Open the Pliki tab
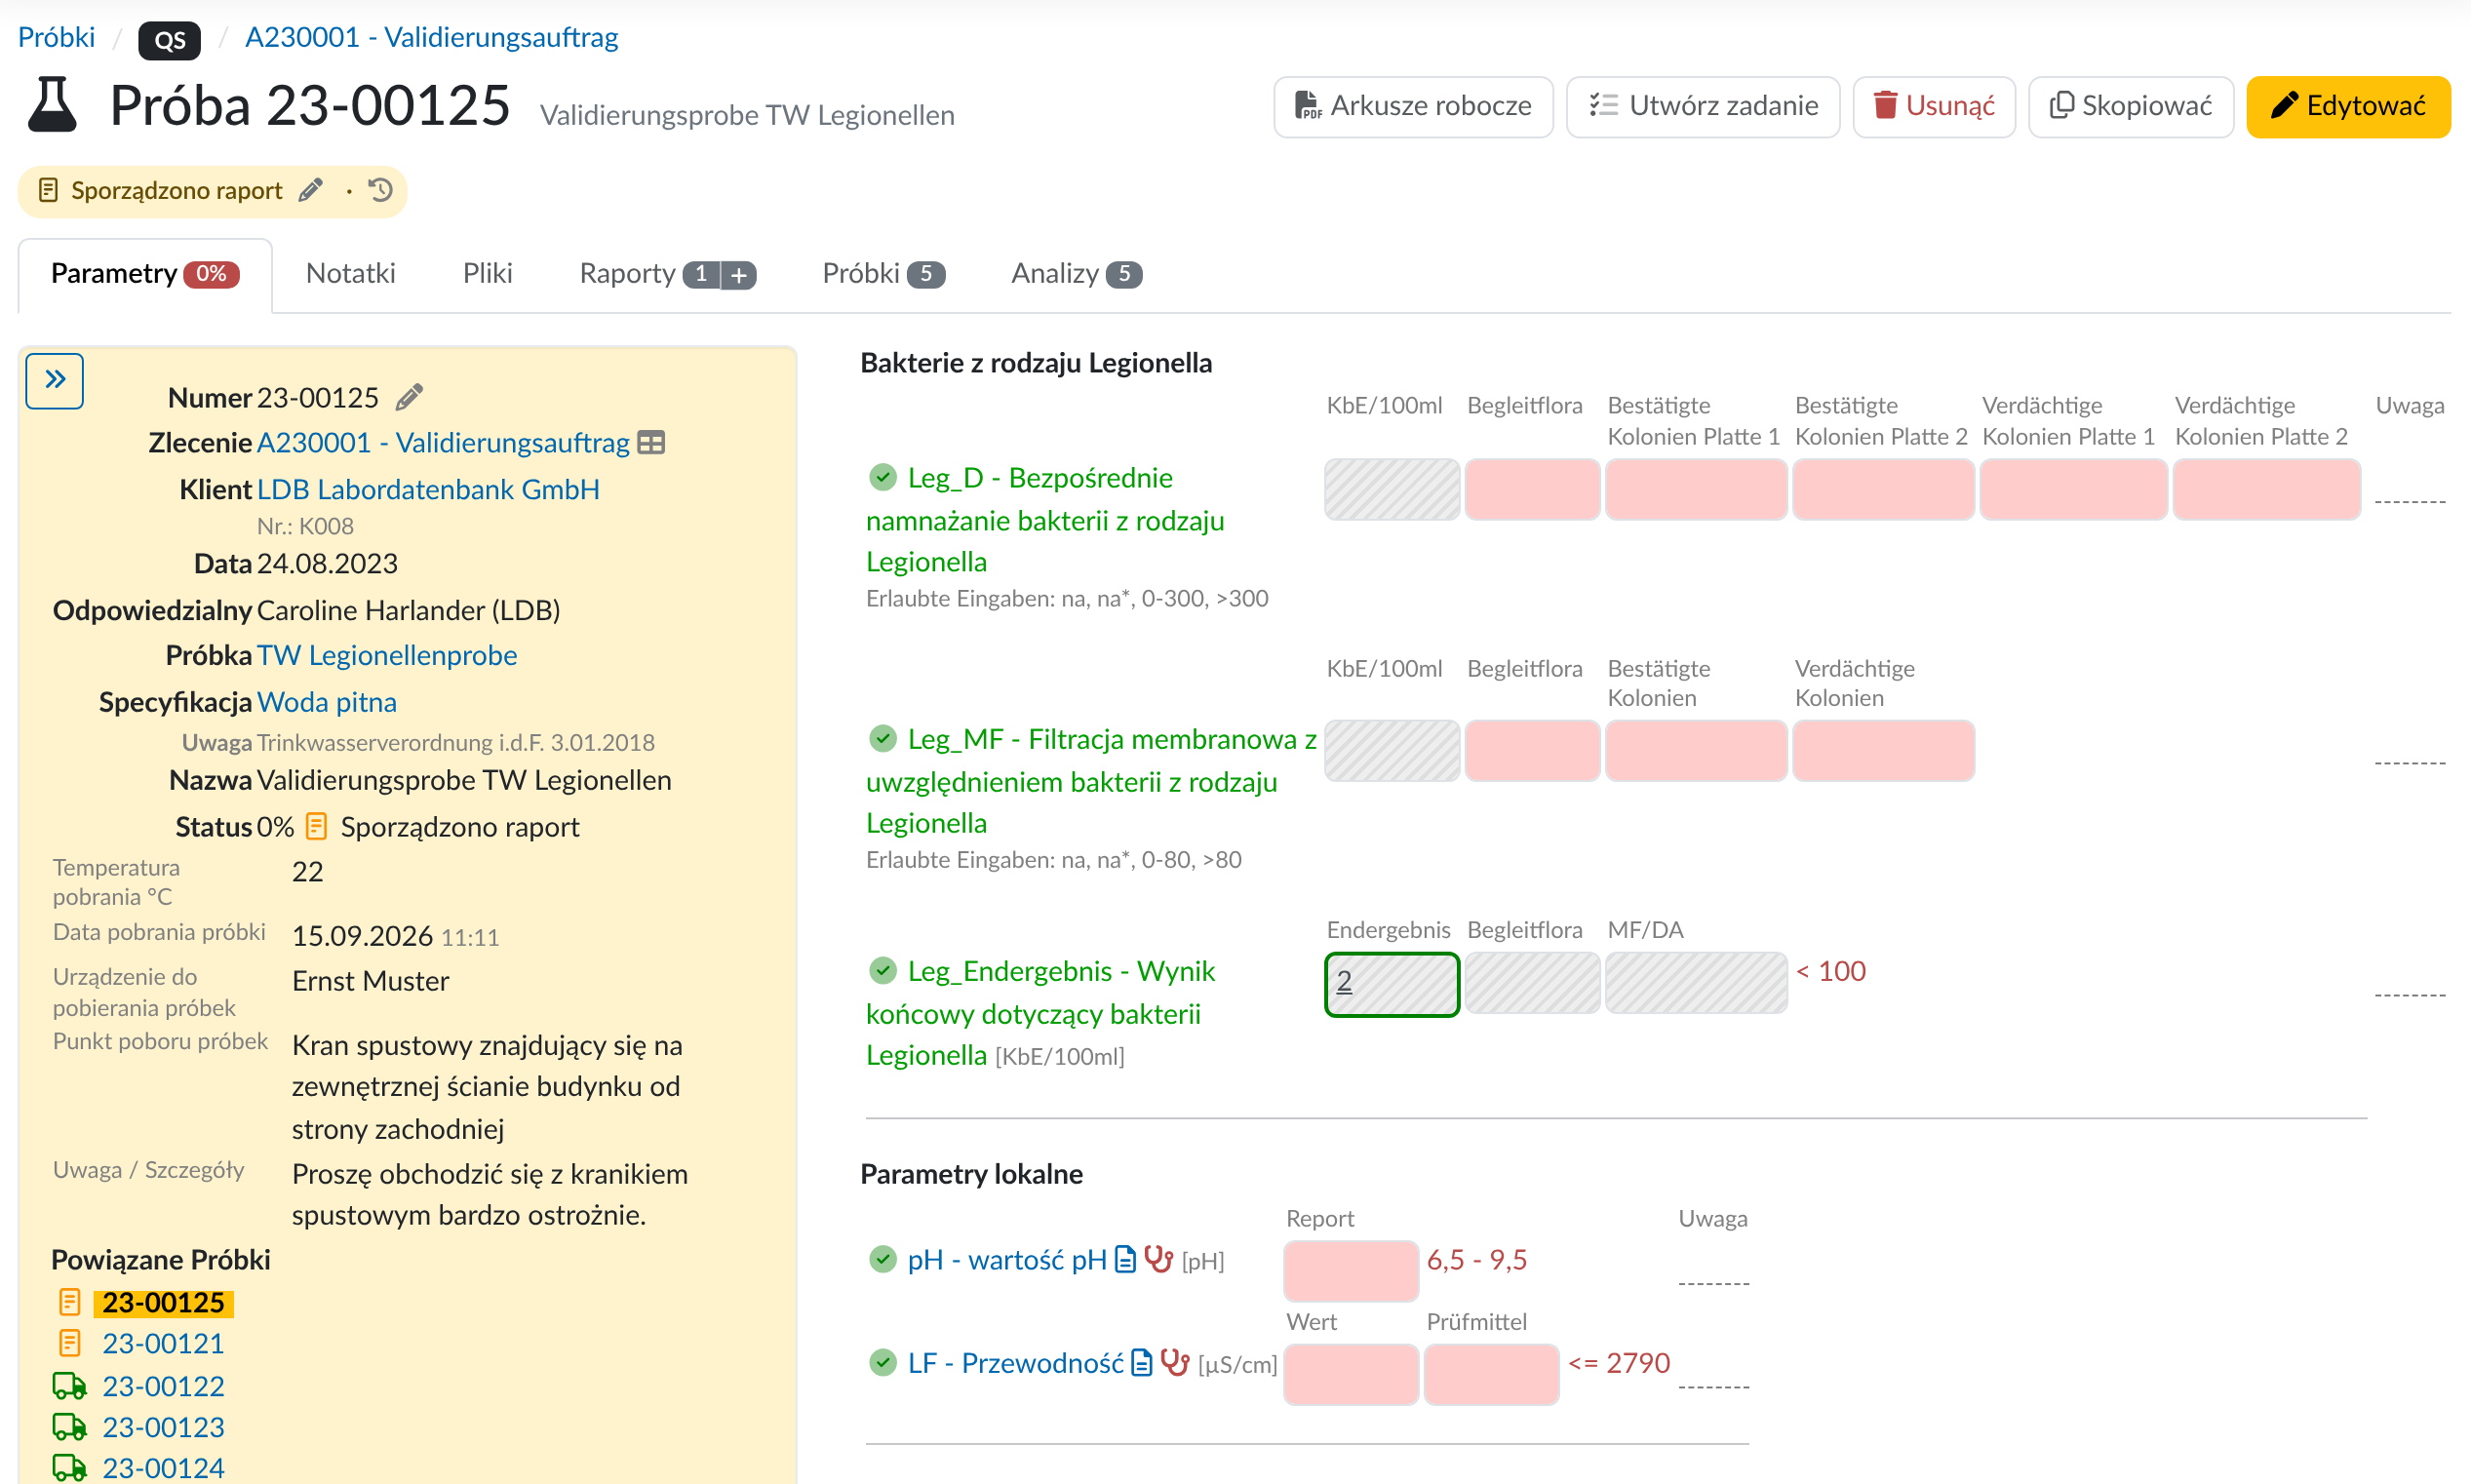This screenshot has width=2471, height=1484. point(487,274)
